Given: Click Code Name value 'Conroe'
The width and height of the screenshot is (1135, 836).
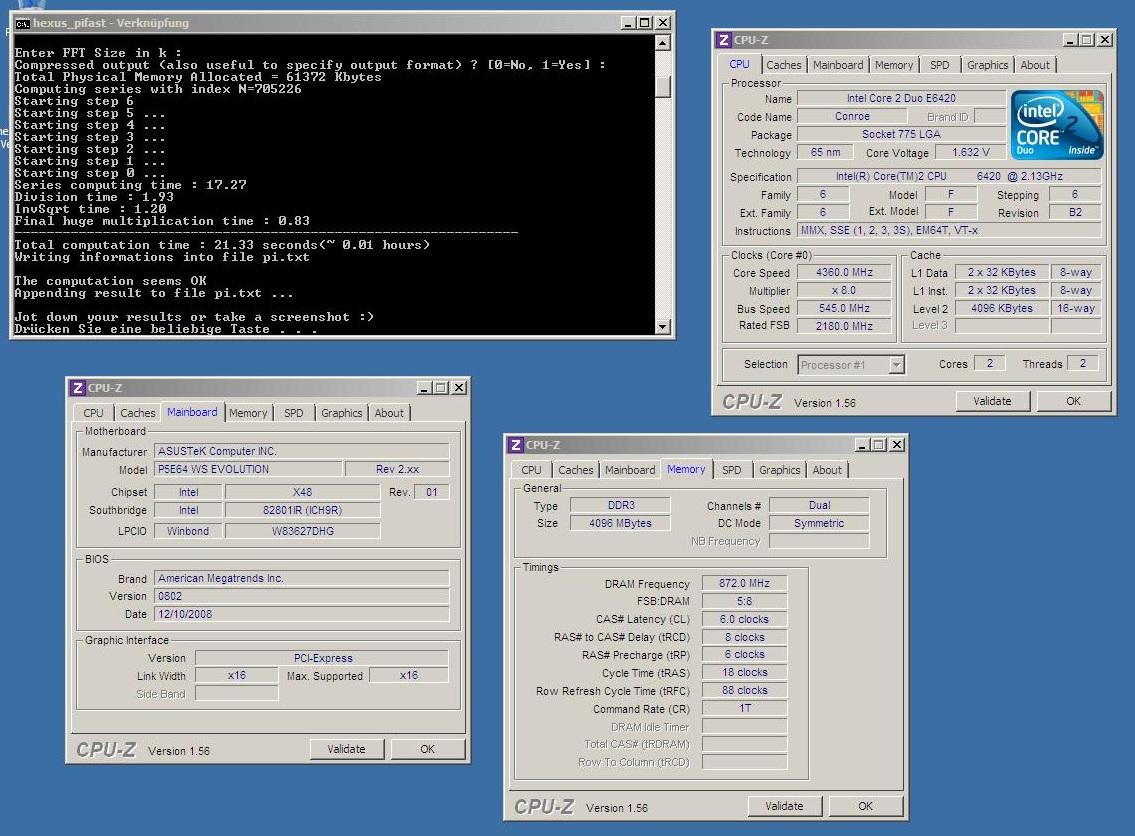Looking at the screenshot, I should tap(852, 117).
